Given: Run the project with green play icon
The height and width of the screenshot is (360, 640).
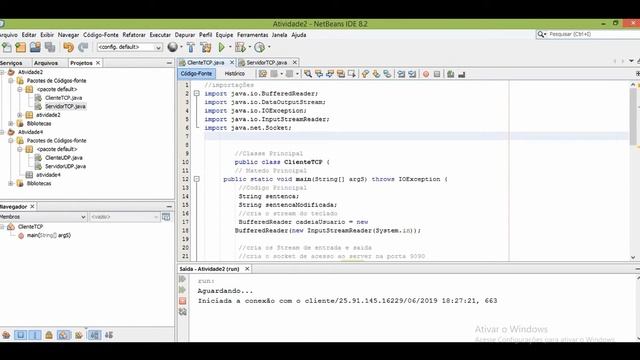Looking at the screenshot, I should [x=222, y=47].
